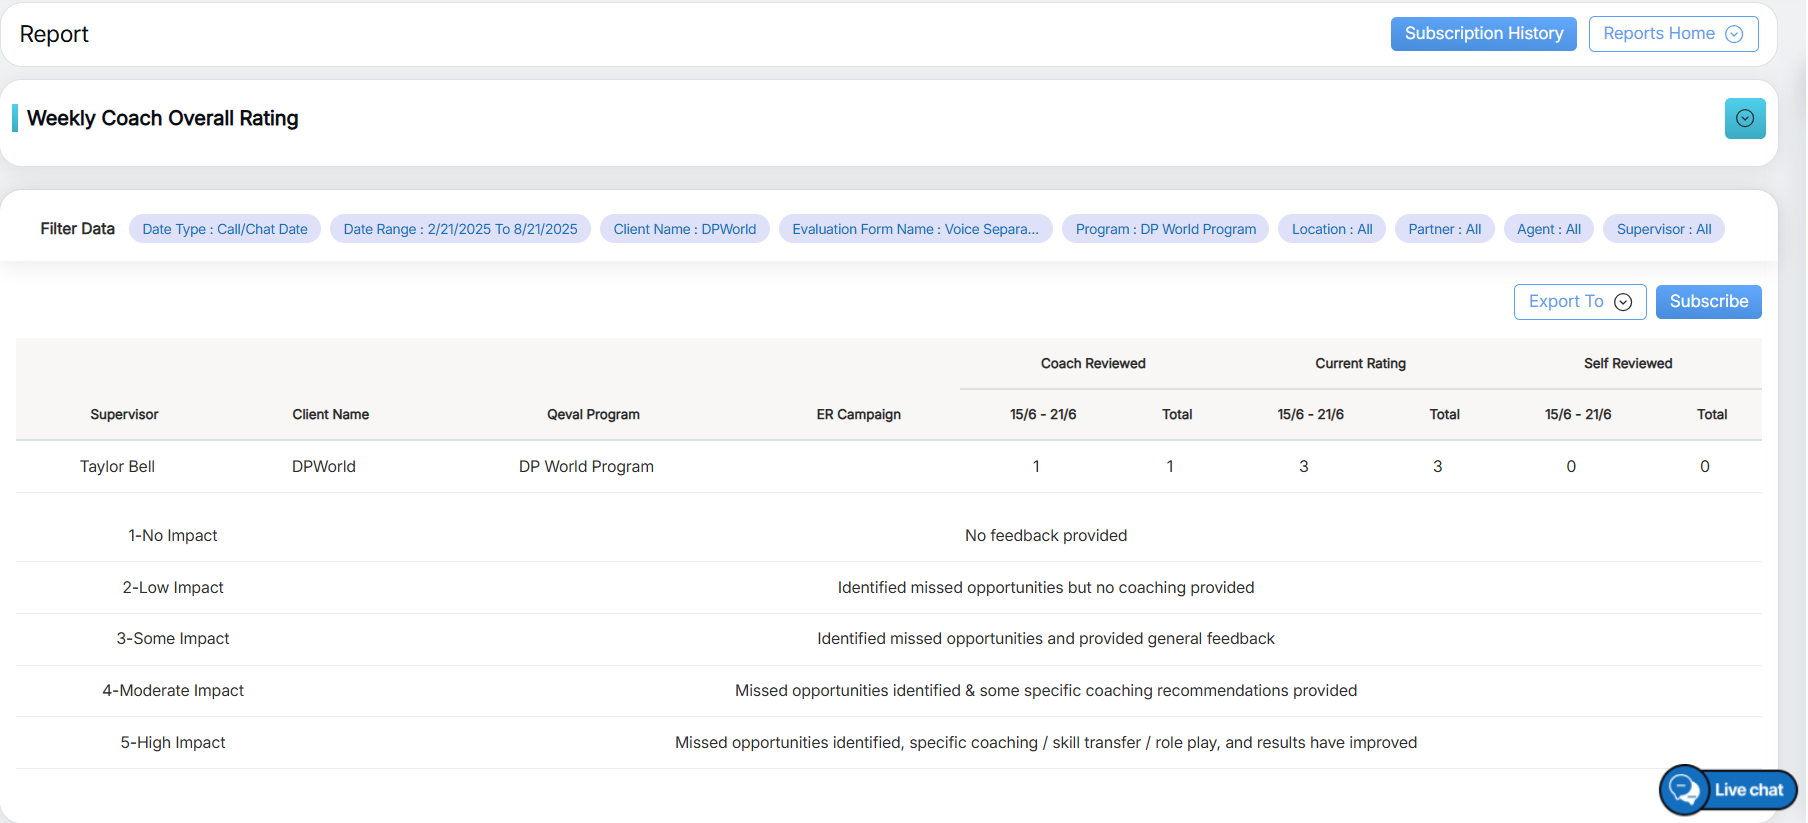The width and height of the screenshot is (1808, 823).
Task: Open Subscription History
Action: click(x=1483, y=34)
